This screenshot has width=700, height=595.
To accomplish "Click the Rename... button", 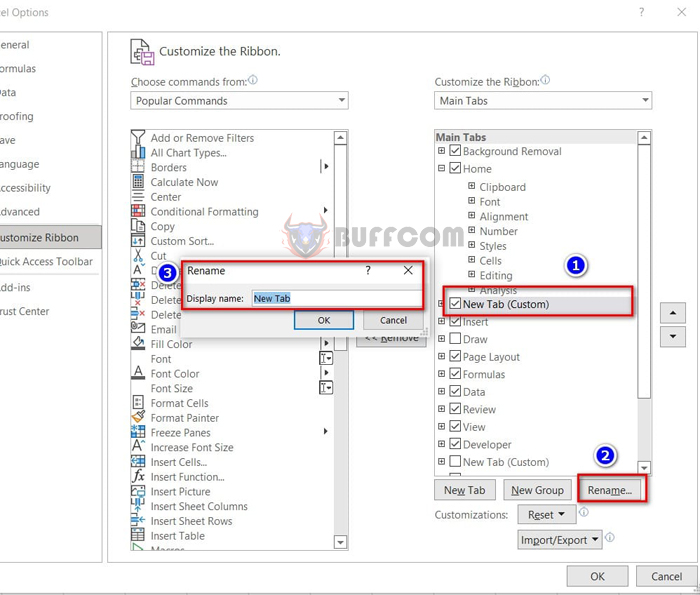I will pyautogui.click(x=610, y=490).
